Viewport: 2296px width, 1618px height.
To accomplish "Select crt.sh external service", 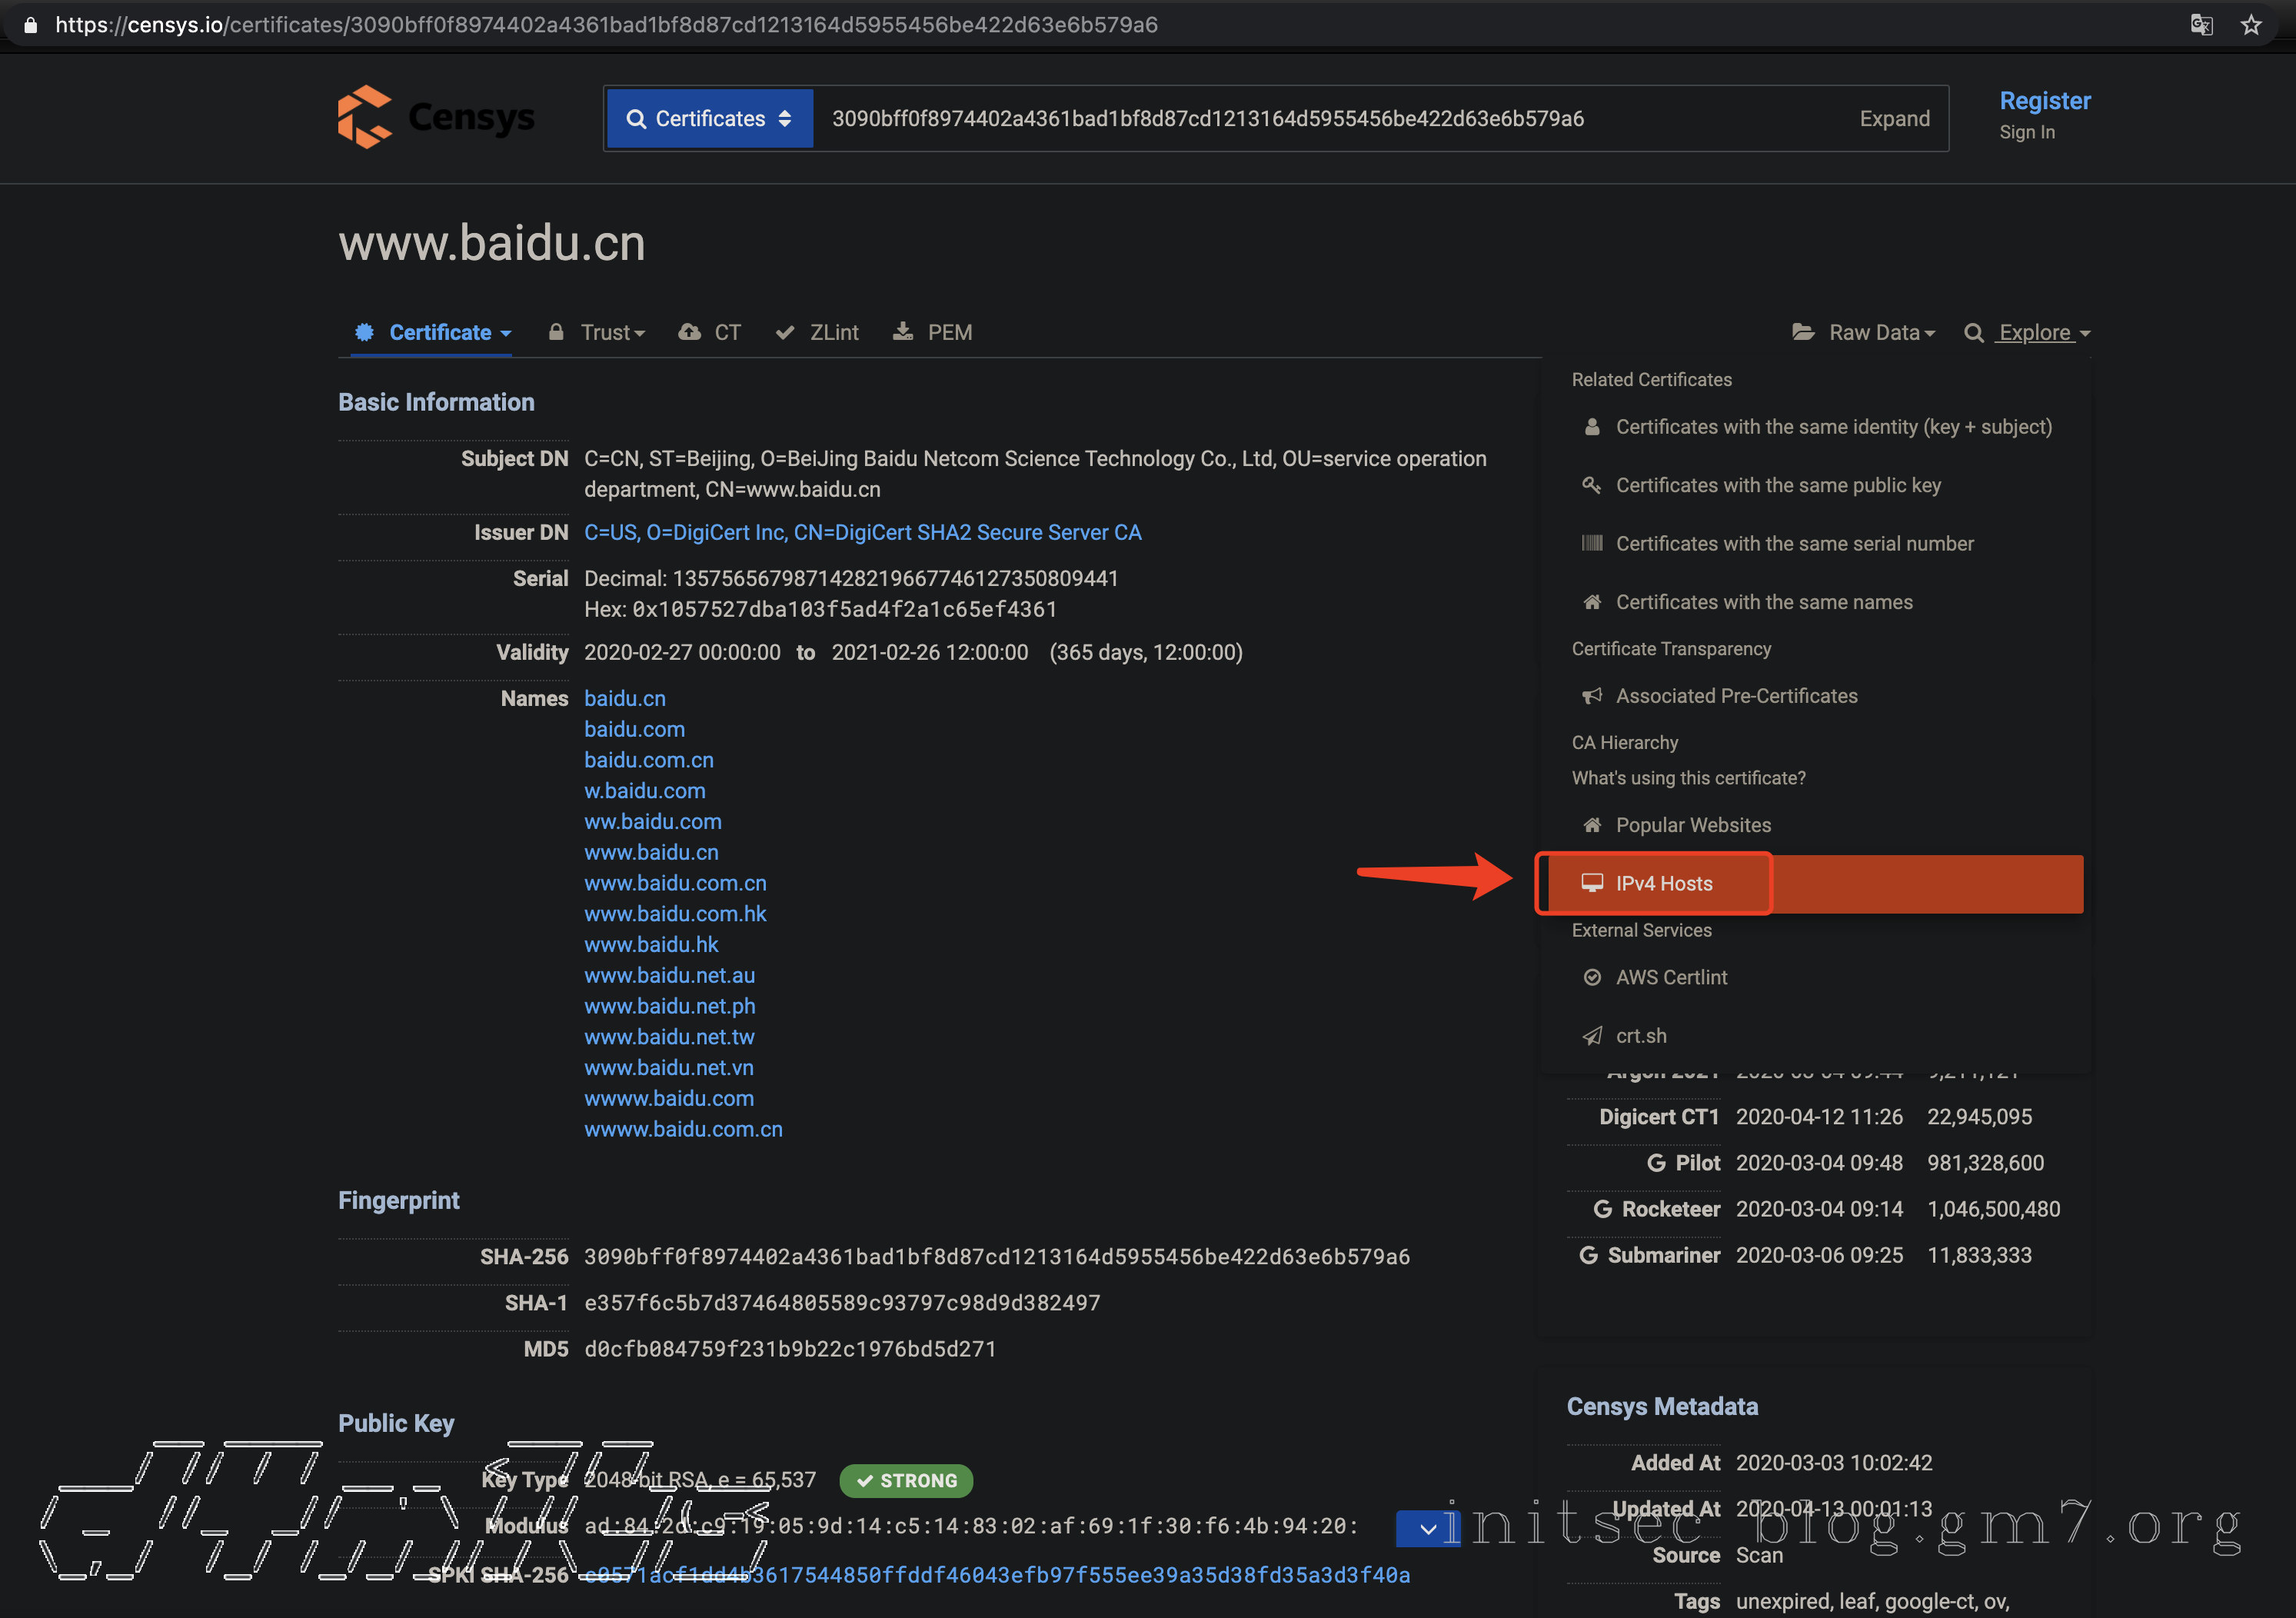I will coord(1640,1036).
